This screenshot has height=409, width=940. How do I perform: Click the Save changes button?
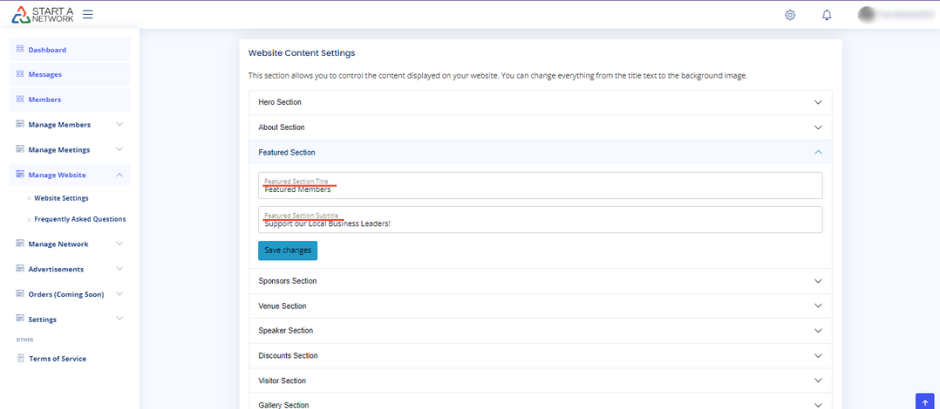click(x=287, y=250)
